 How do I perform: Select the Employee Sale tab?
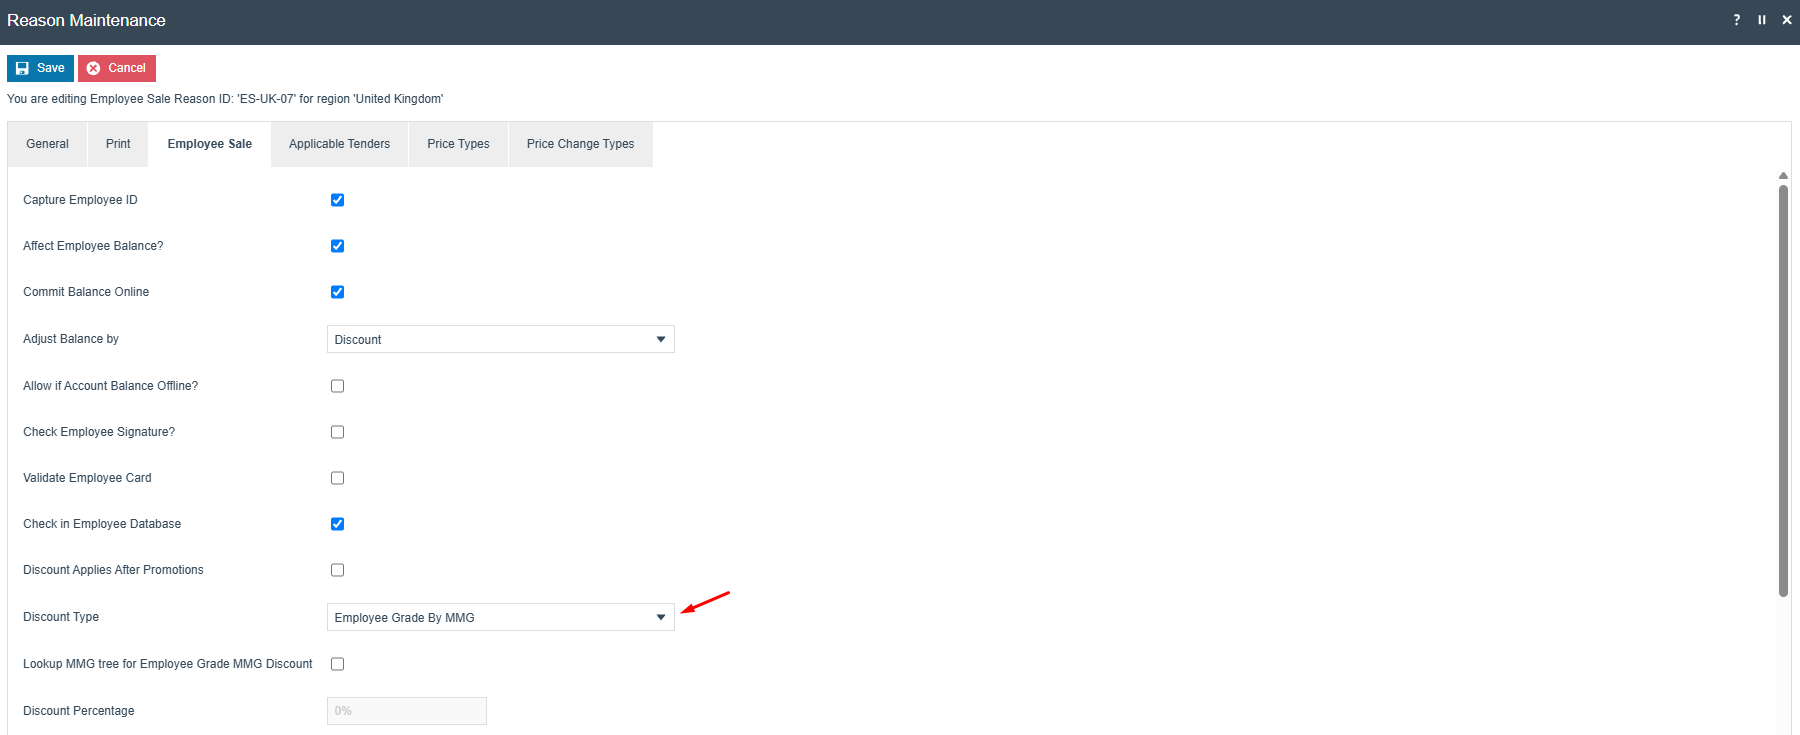(x=210, y=144)
